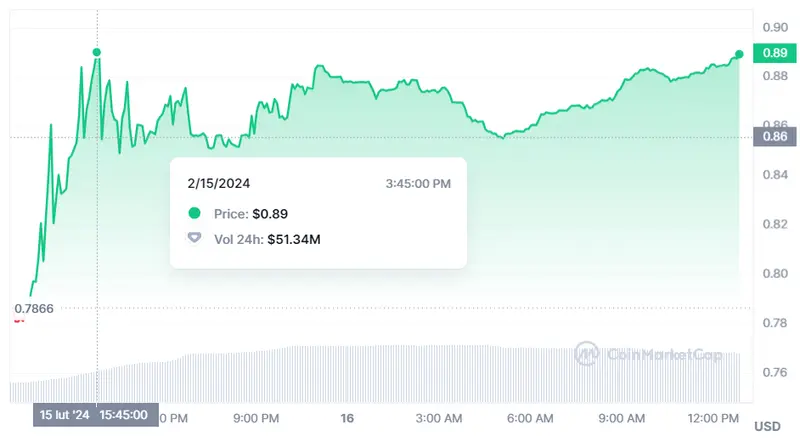Click the 0.90 label on the price axis

point(772,26)
